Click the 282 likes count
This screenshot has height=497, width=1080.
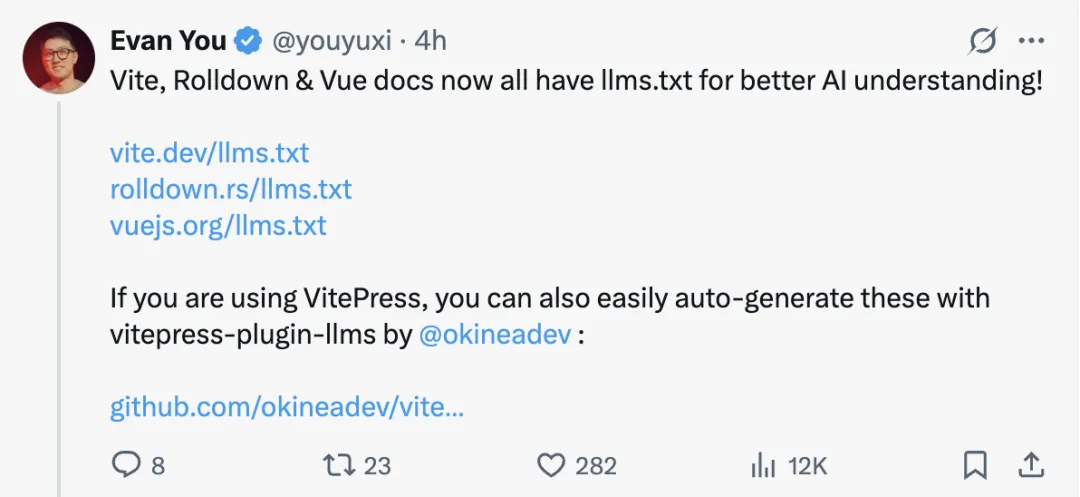596,467
